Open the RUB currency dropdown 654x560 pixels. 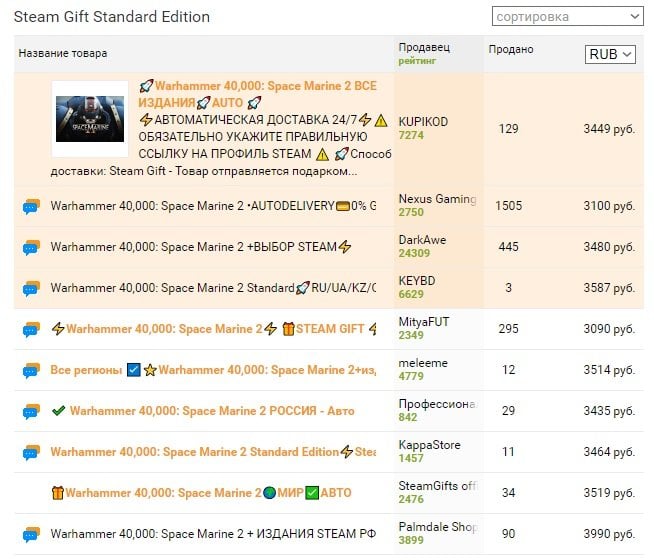point(610,54)
